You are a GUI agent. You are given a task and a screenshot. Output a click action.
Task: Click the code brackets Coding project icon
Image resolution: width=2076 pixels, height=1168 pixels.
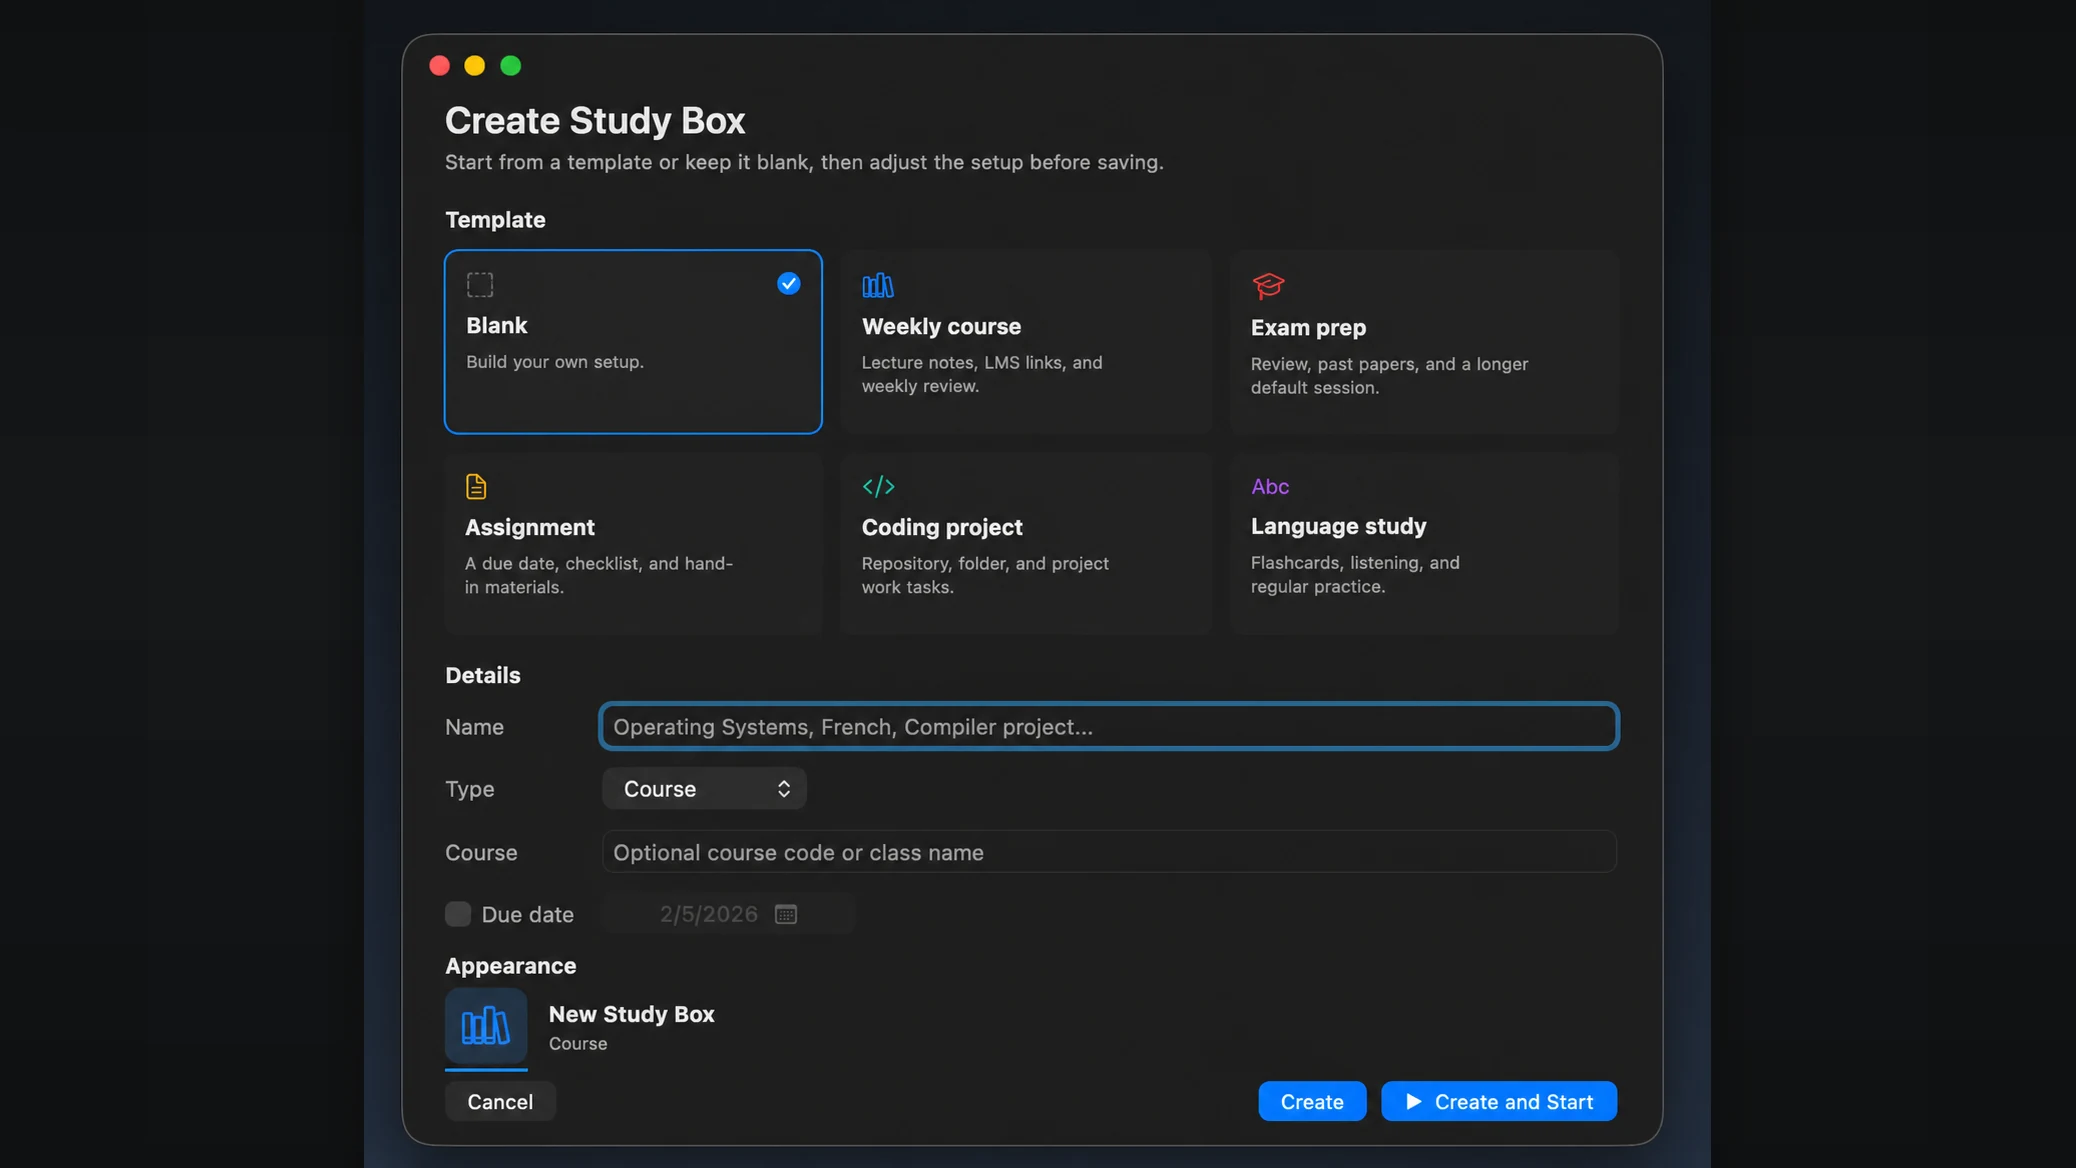pyautogui.click(x=878, y=487)
